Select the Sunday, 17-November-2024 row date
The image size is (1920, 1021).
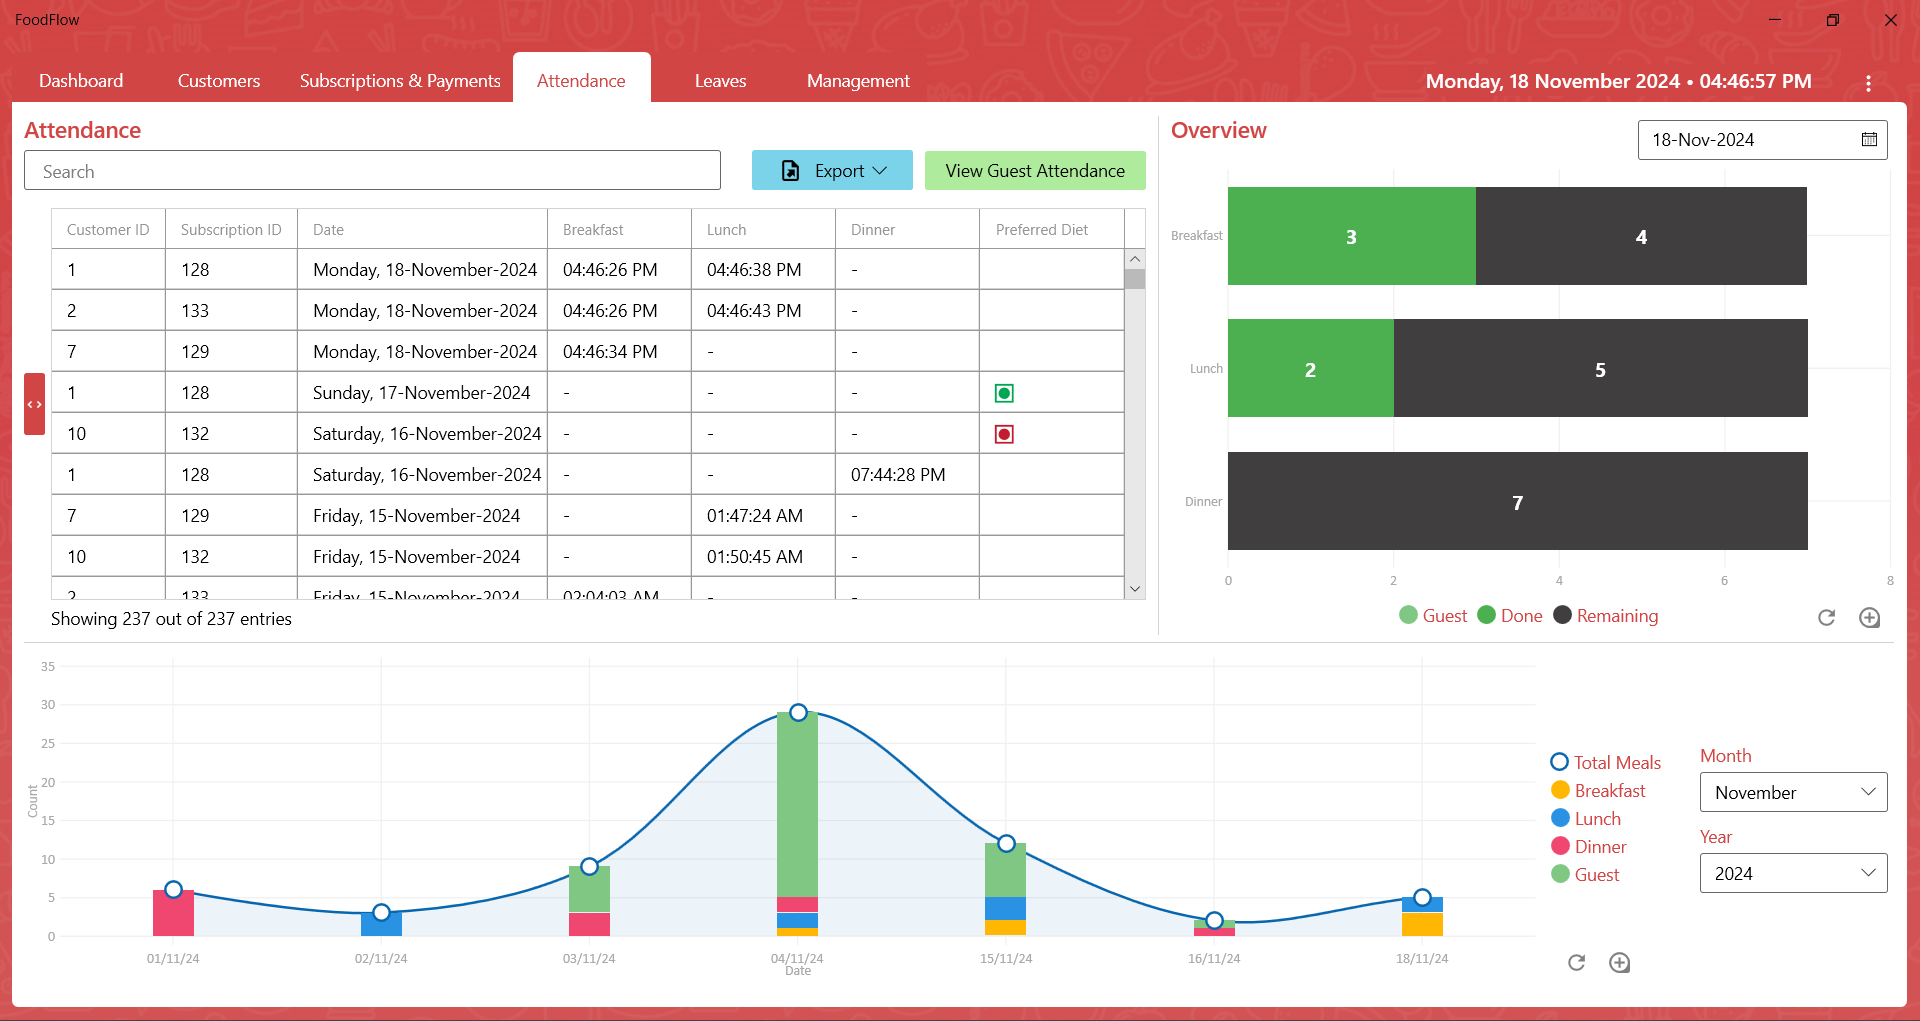point(421,393)
